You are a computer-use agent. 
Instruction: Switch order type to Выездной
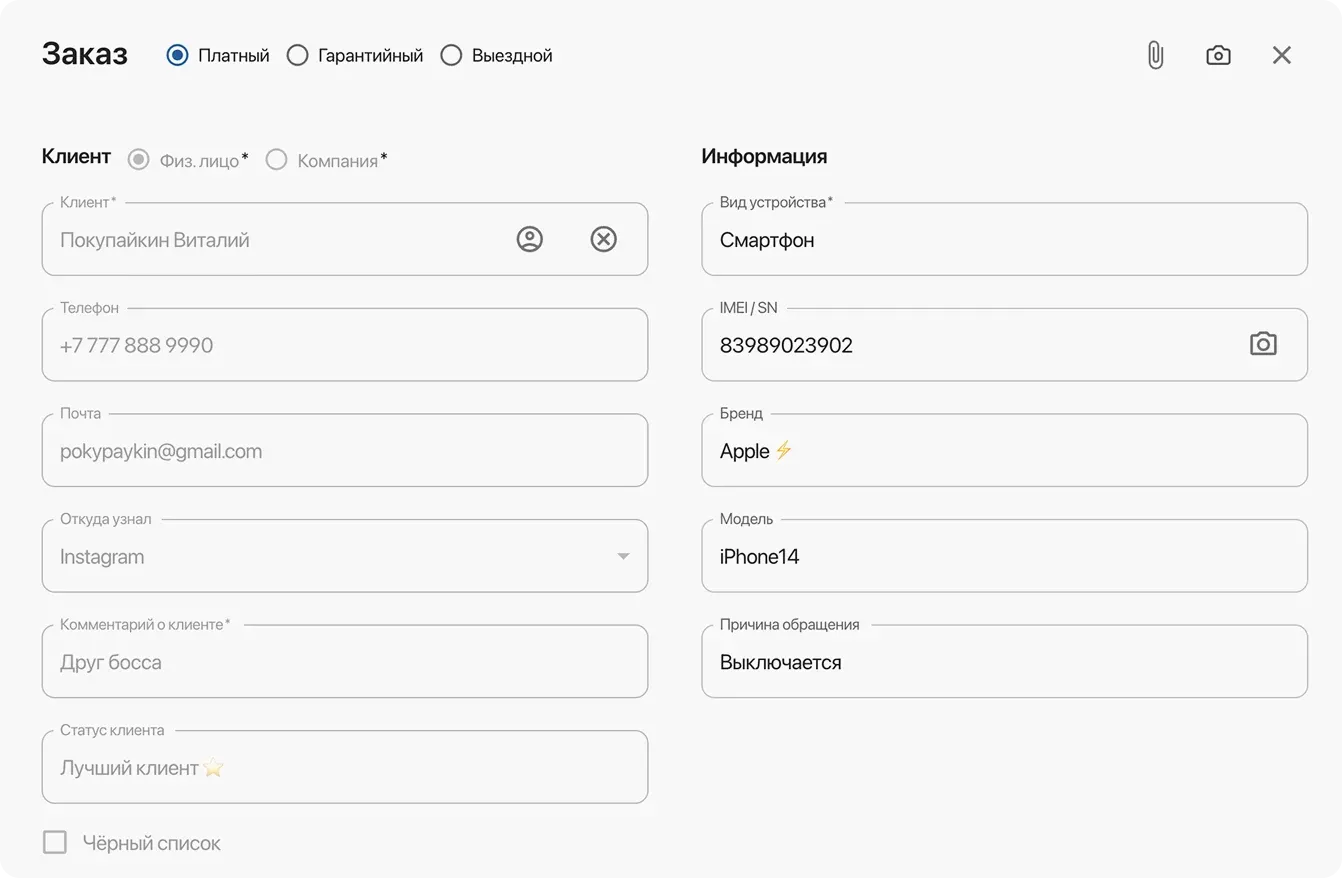[x=452, y=56]
